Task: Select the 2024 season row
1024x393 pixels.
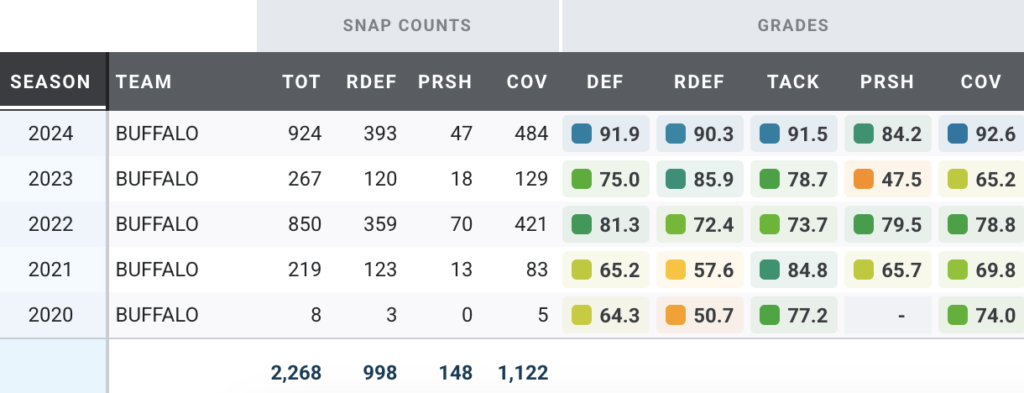Action: pyautogui.click(x=512, y=133)
